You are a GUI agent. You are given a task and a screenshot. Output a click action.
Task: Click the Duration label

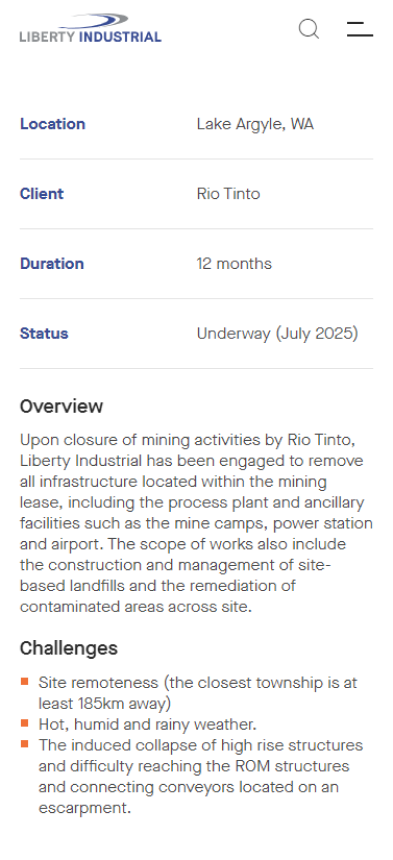click(52, 263)
